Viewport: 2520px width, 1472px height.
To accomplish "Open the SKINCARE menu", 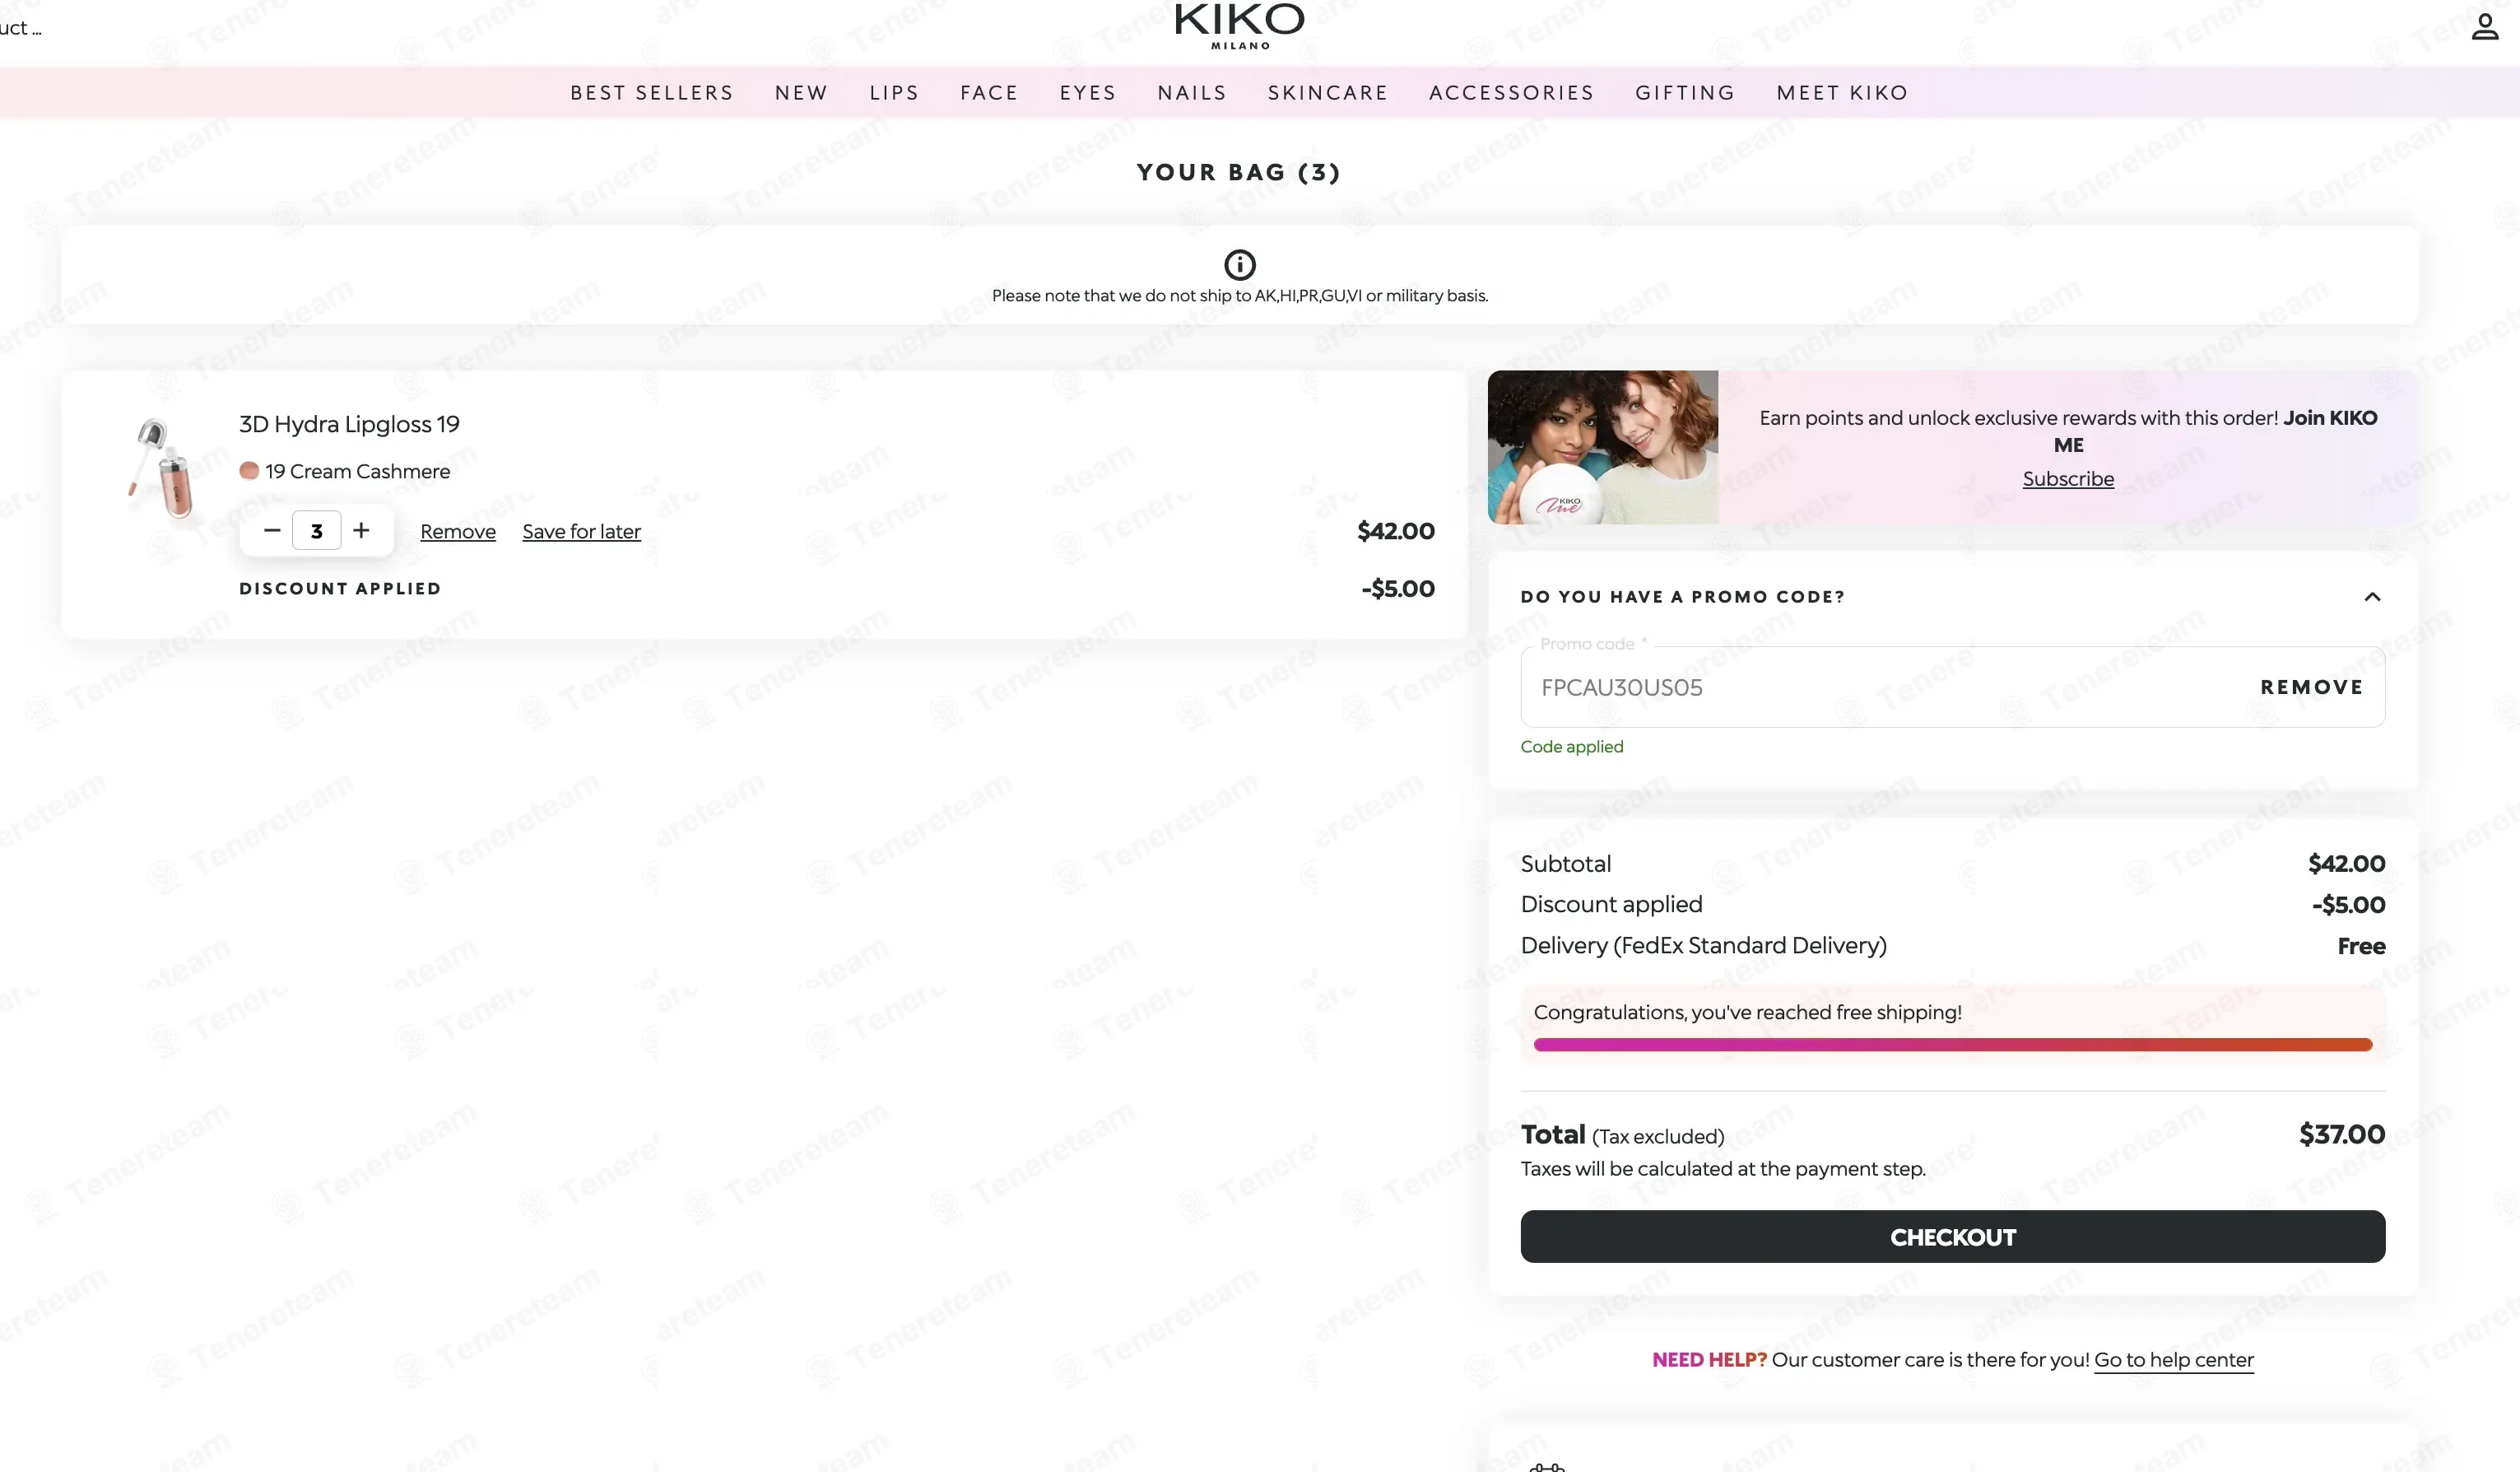I will [x=1328, y=93].
